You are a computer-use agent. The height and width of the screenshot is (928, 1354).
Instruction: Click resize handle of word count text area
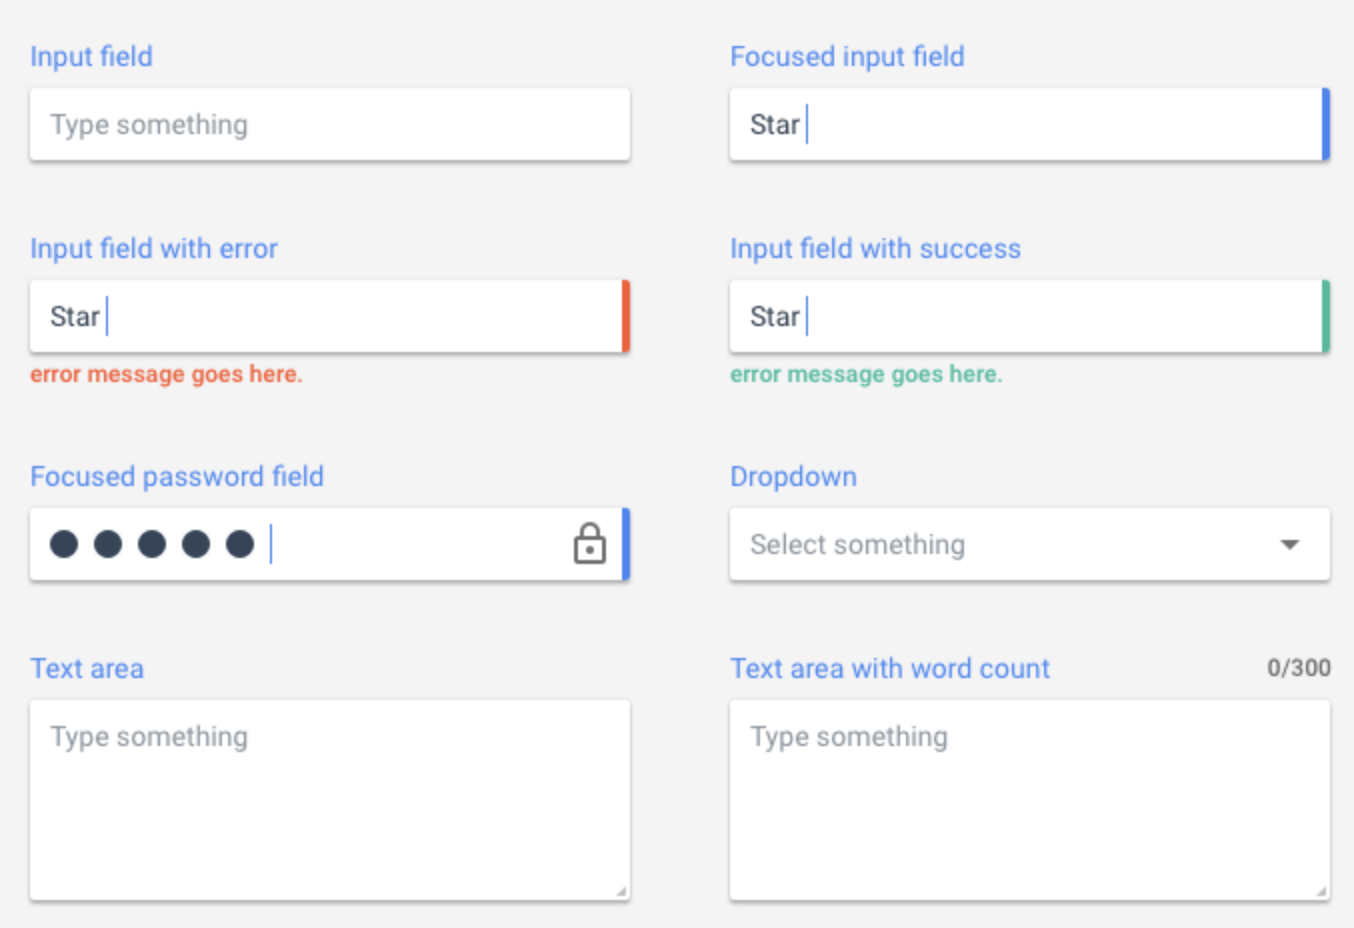coord(1321,891)
